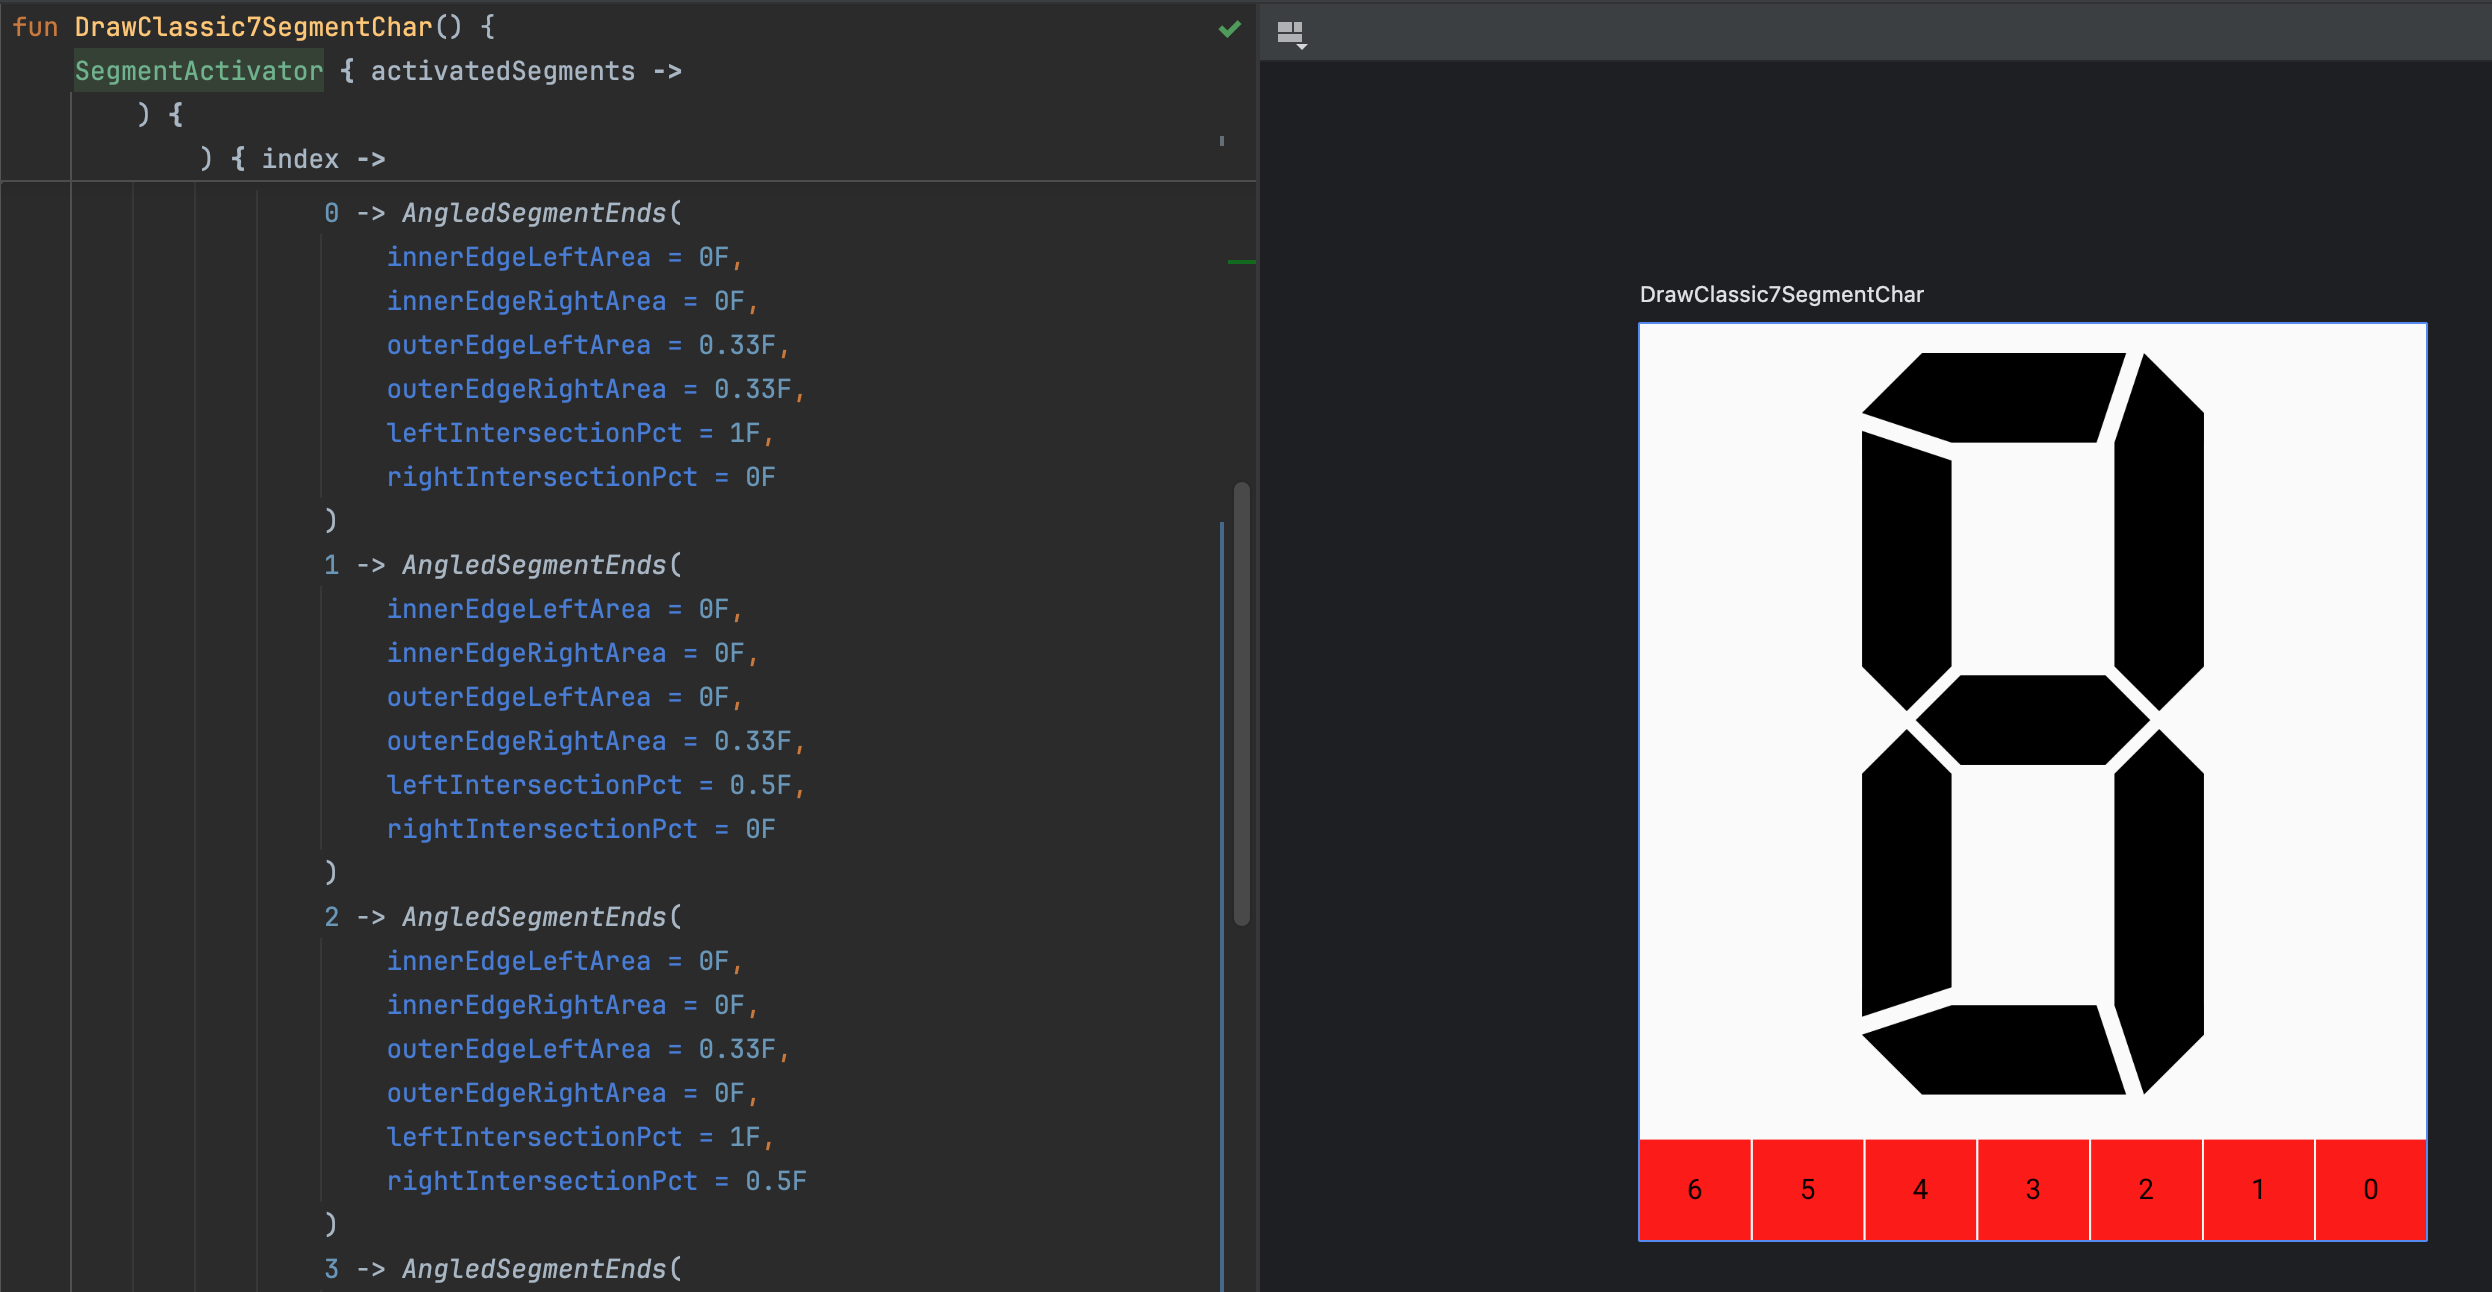The image size is (2492, 1292).
Task: Click the top horizontal segment of the digit
Action: 1995,397
